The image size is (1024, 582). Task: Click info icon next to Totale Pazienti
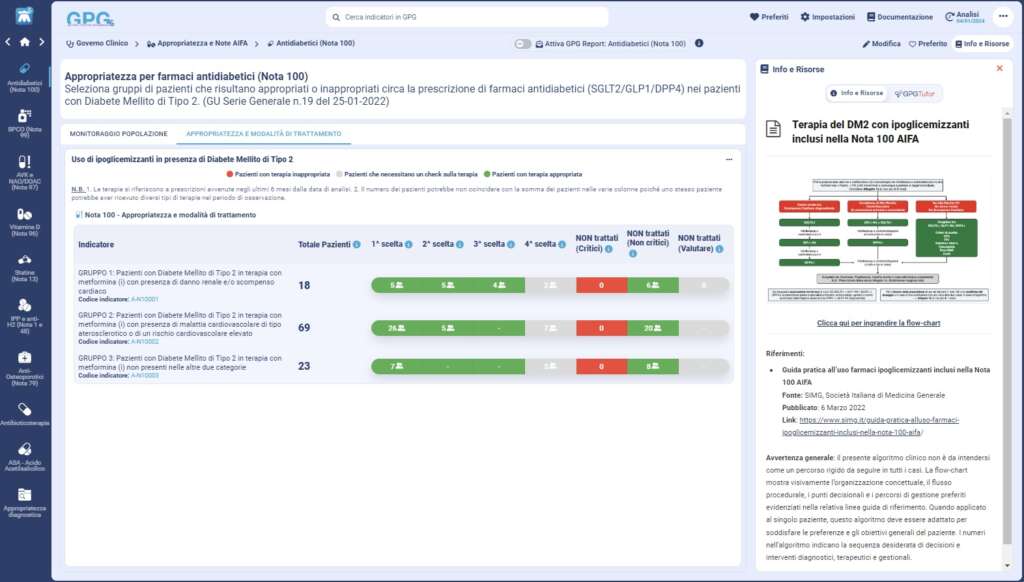tap(357, 245)
